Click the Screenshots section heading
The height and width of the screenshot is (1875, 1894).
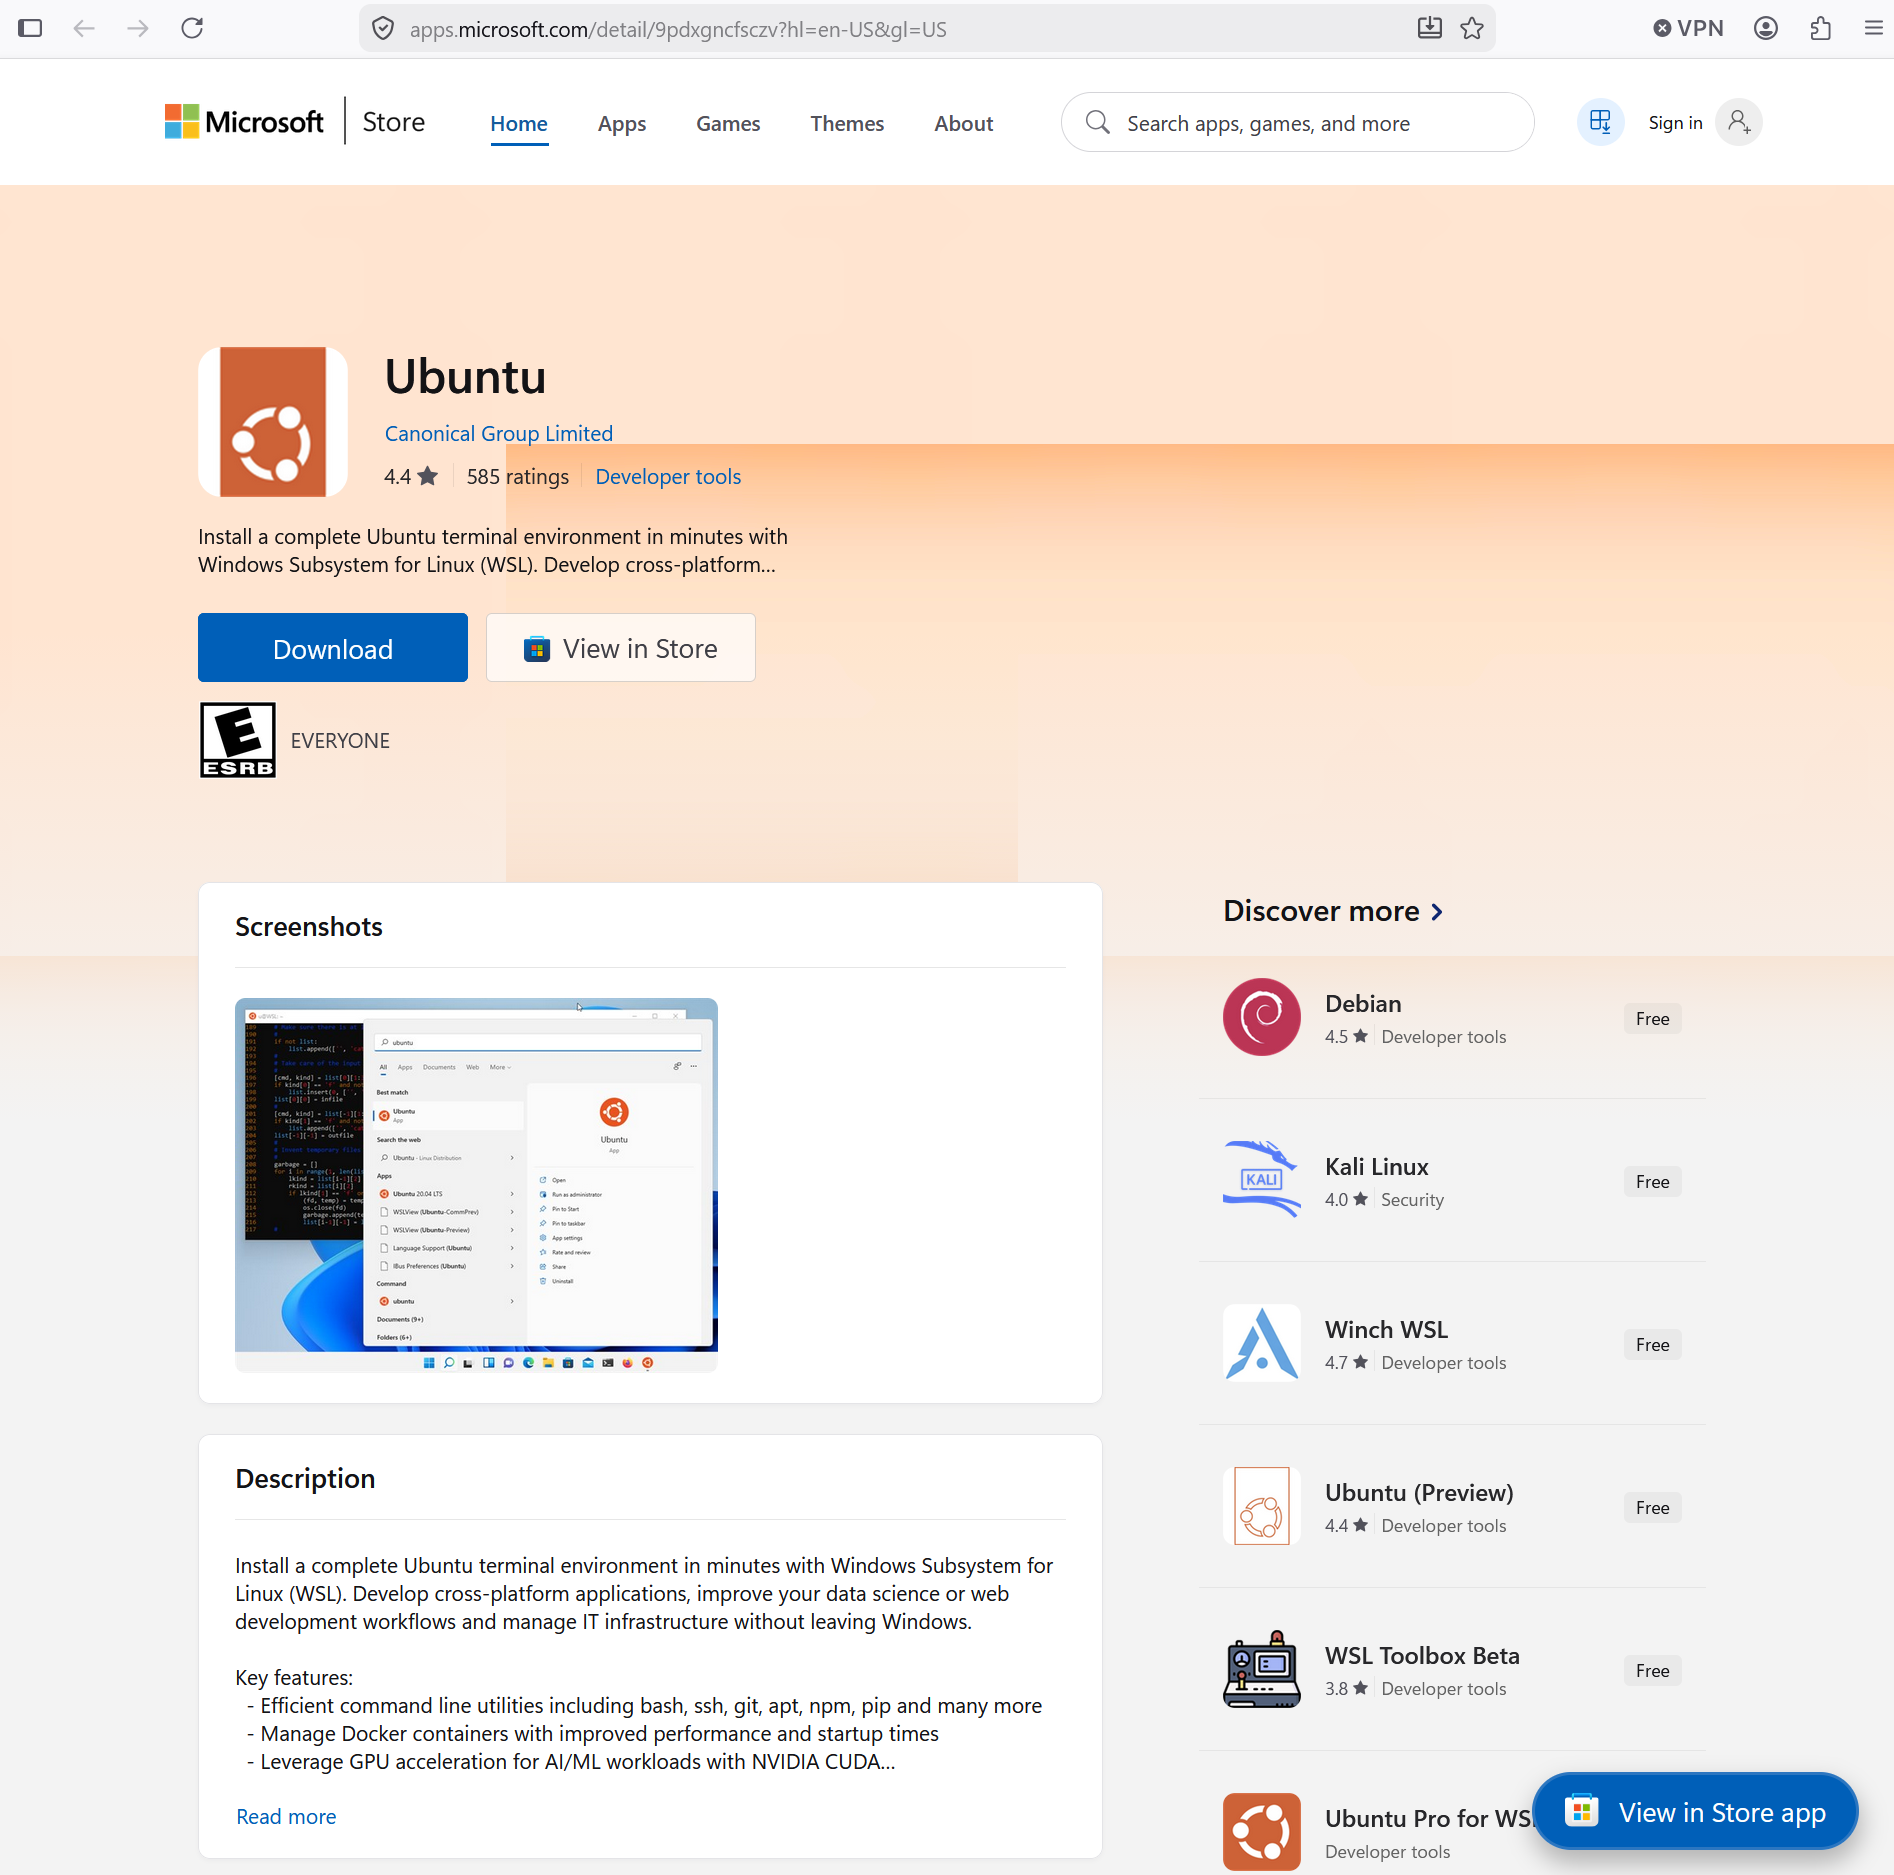click(x=309, y=926)
